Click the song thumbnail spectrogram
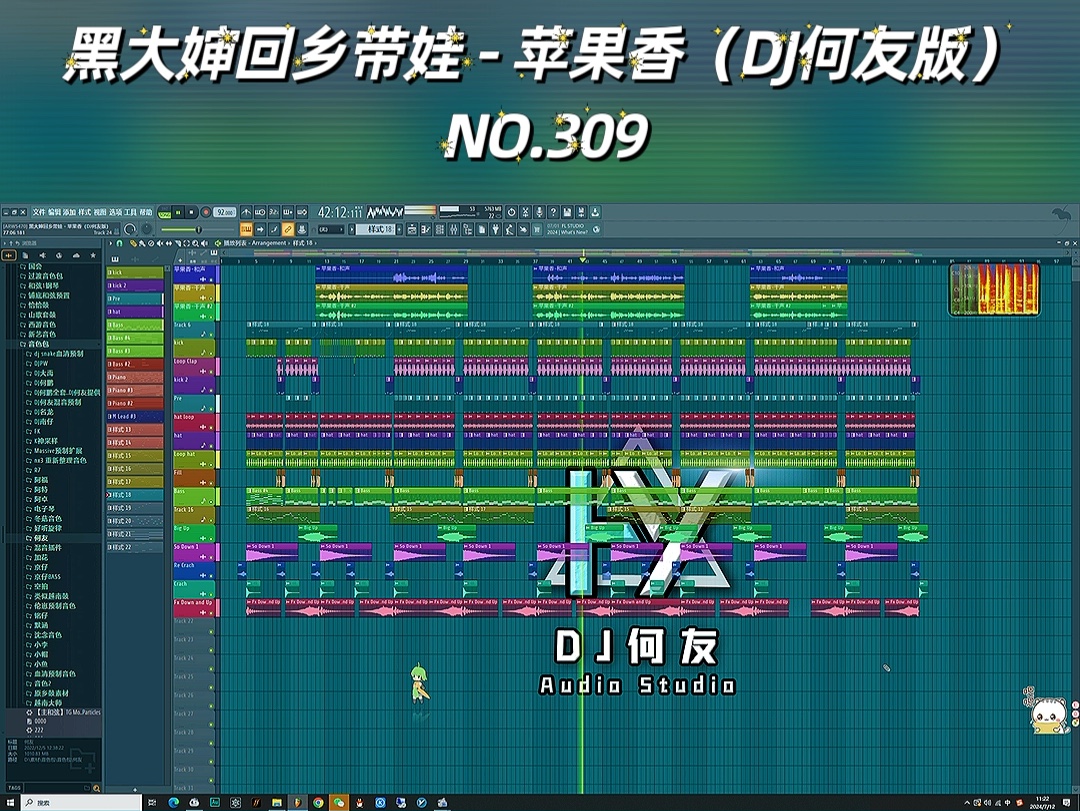 (994, 289)
